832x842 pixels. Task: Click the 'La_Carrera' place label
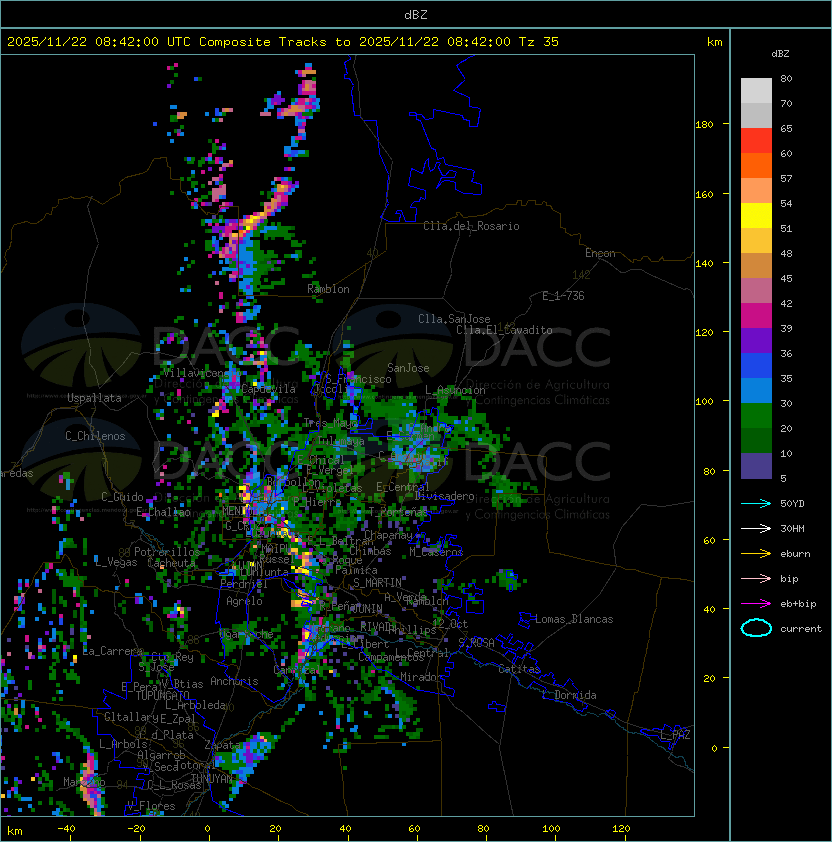click(x=113, y=651)
